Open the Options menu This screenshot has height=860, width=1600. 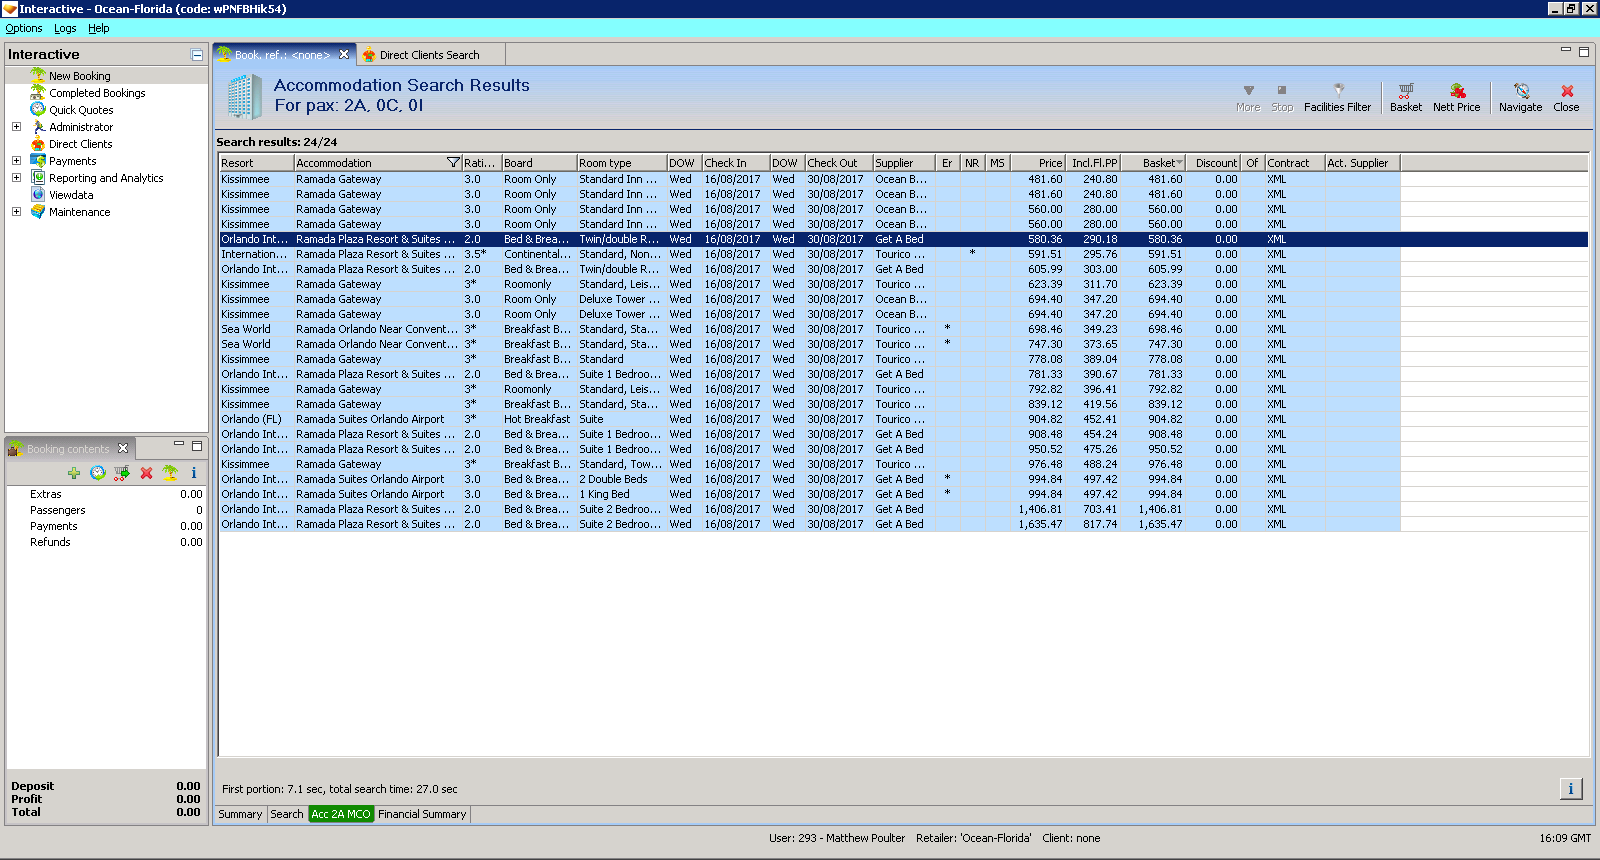click(x=24, y=28)
